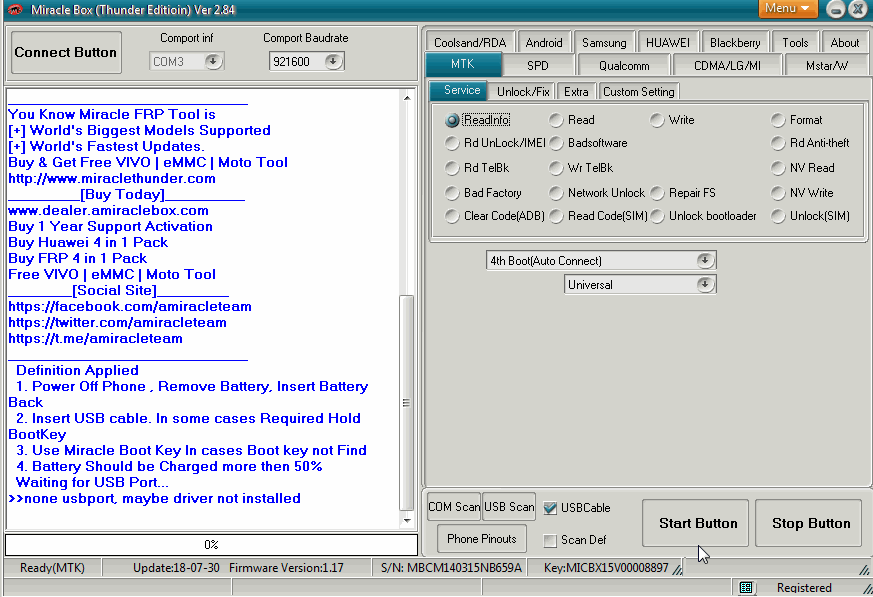Select the Read radio option

[x=556, y=120]
